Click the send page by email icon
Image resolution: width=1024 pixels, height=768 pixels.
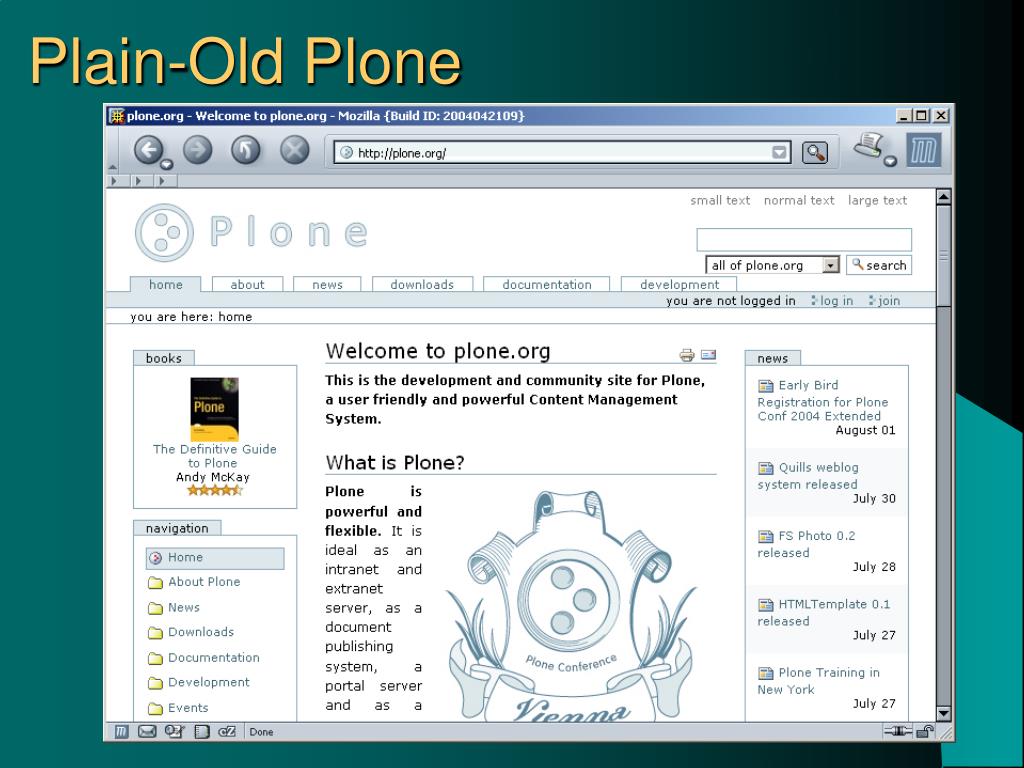coord(709,355)
